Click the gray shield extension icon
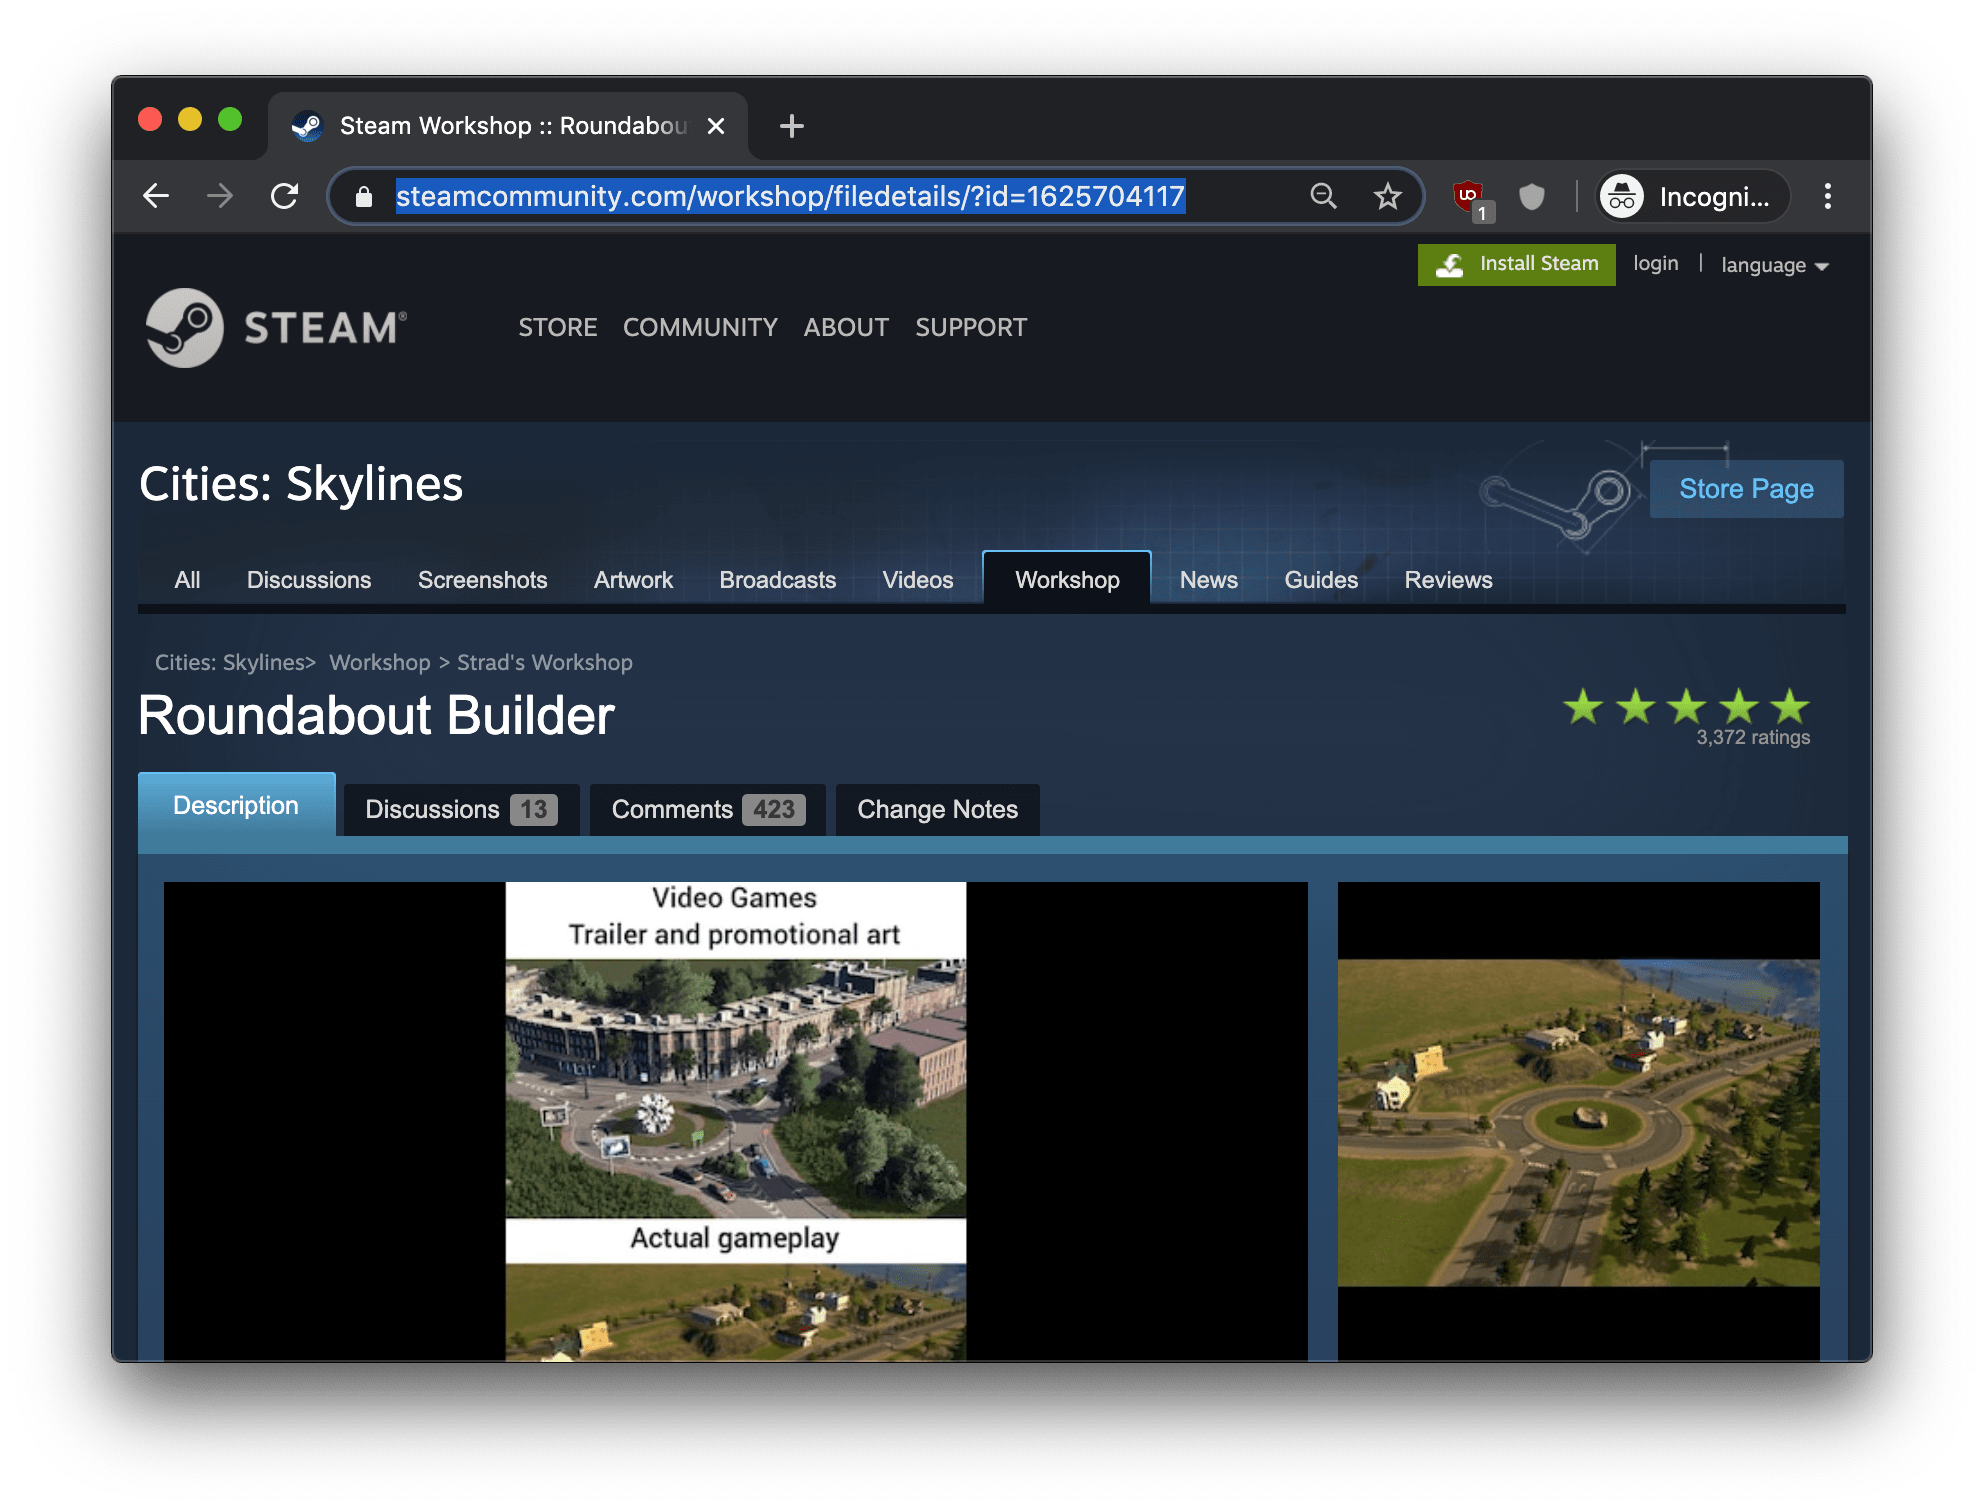Image resolution: width=1984 pixels, height=1510 pixels. point(1531,196)
